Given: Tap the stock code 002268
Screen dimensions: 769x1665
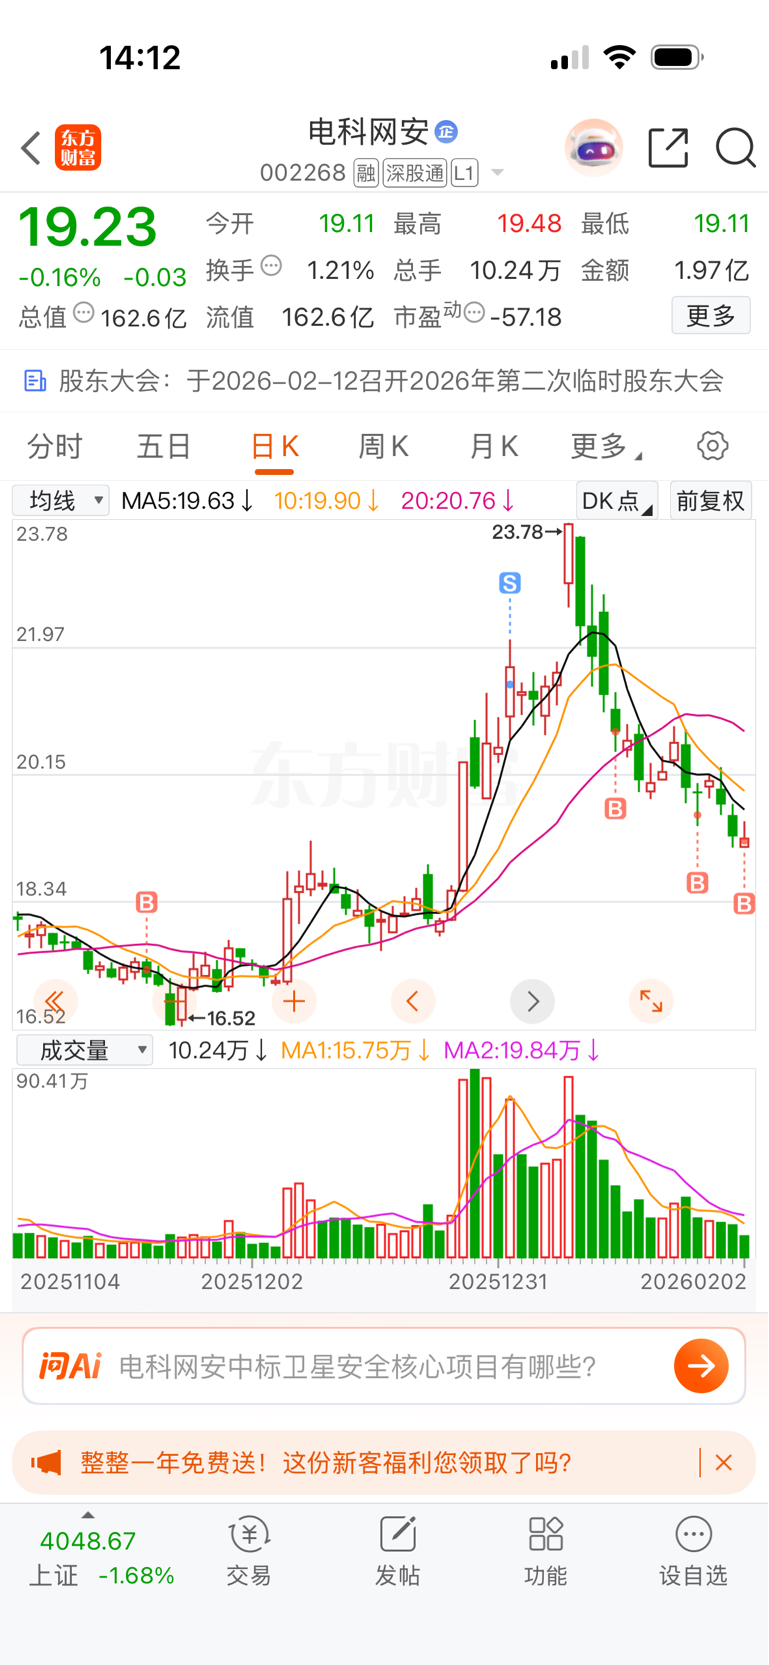Looking at the screenshot, I should (303, 173).
